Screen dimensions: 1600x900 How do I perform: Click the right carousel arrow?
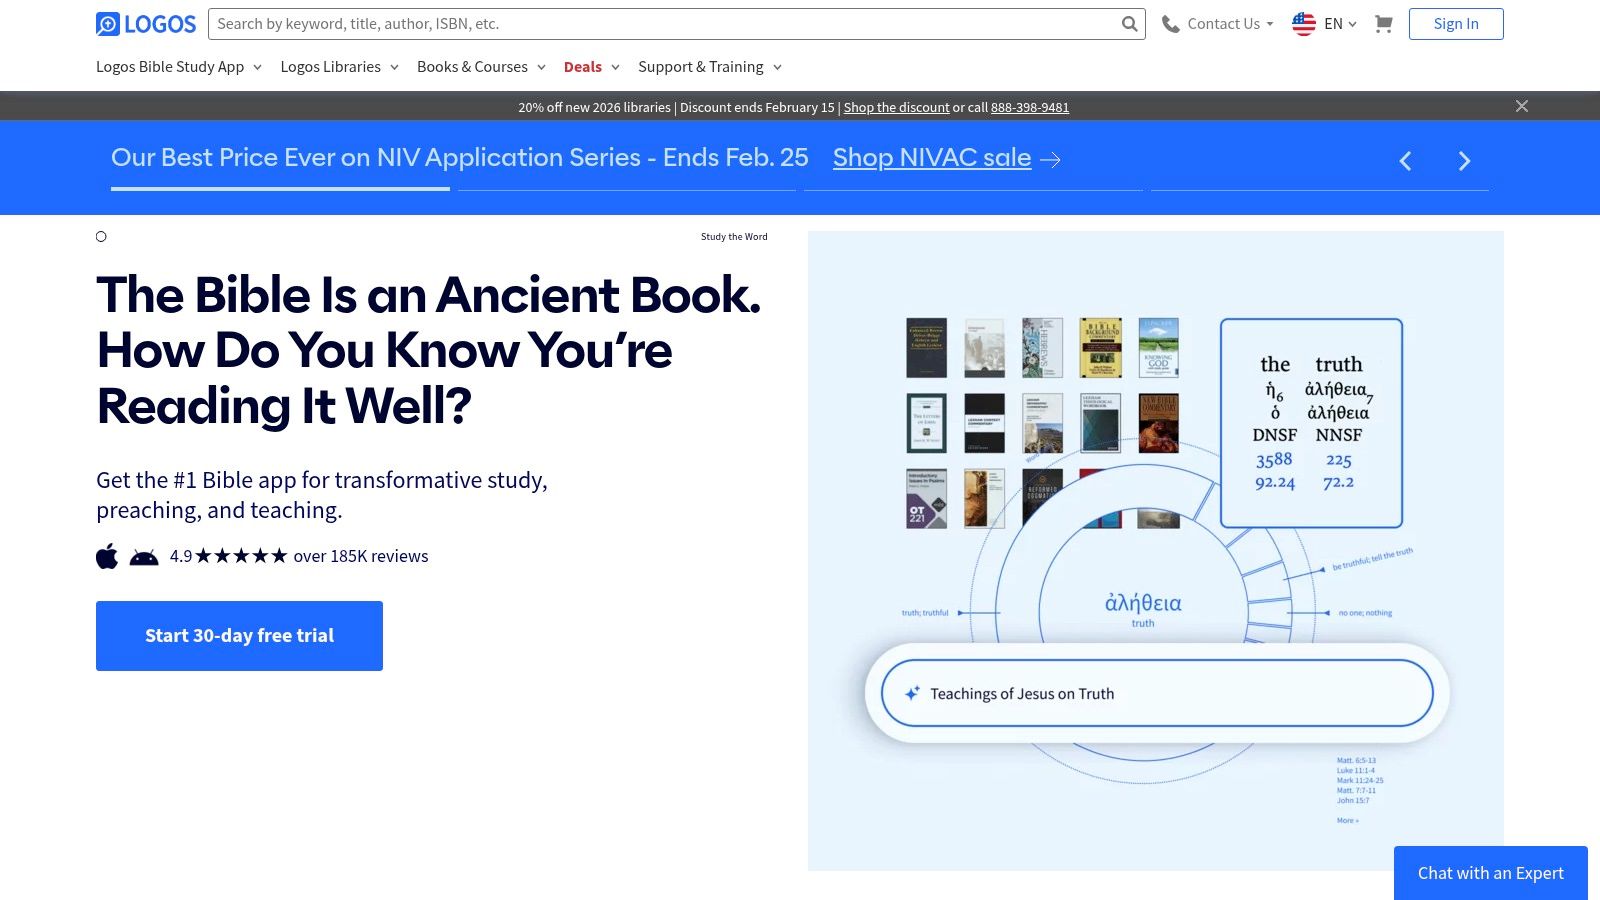click(x=1464, y=160)
